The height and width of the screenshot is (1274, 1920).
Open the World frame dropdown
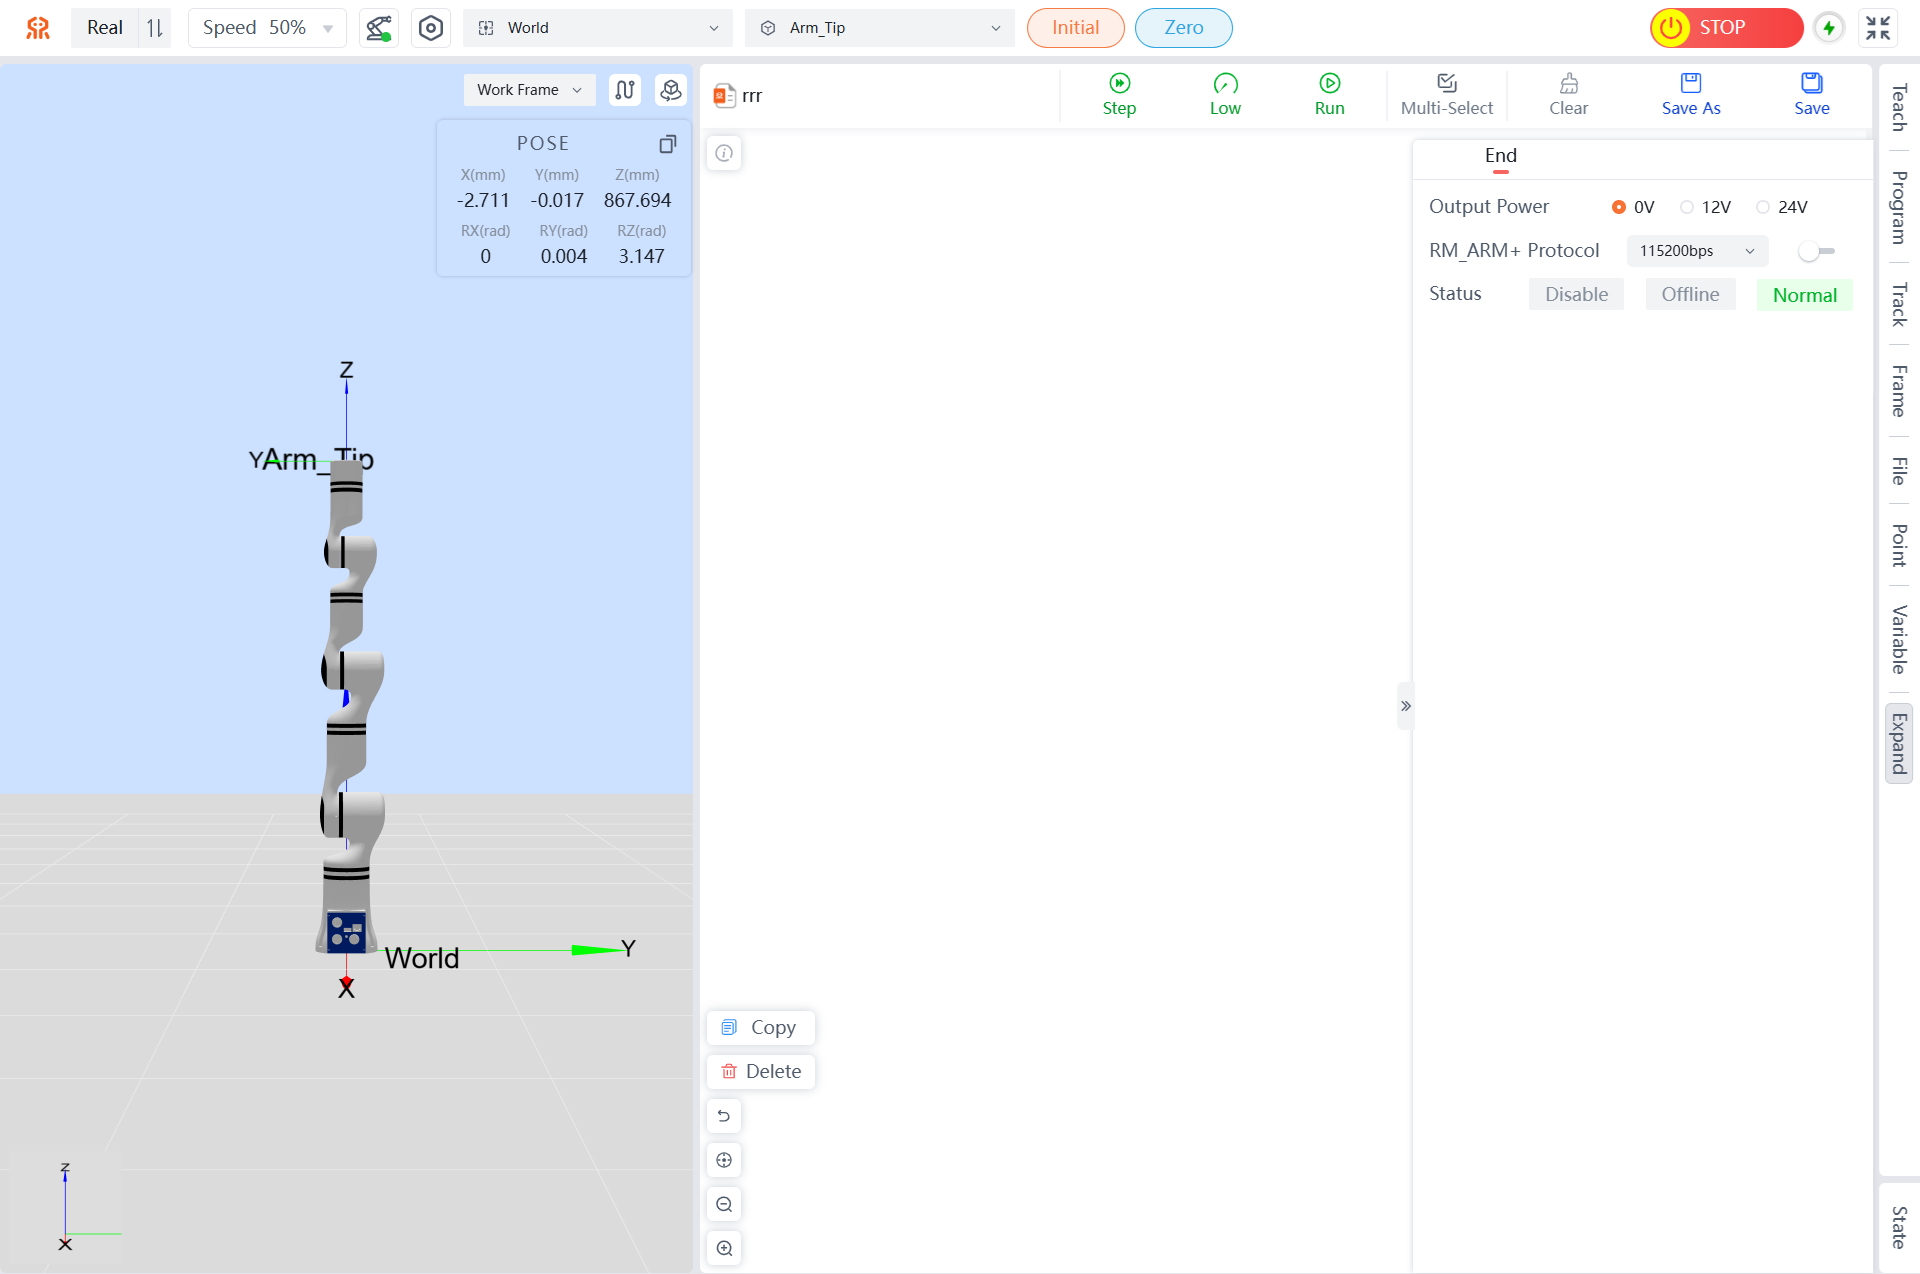point(598,28)
